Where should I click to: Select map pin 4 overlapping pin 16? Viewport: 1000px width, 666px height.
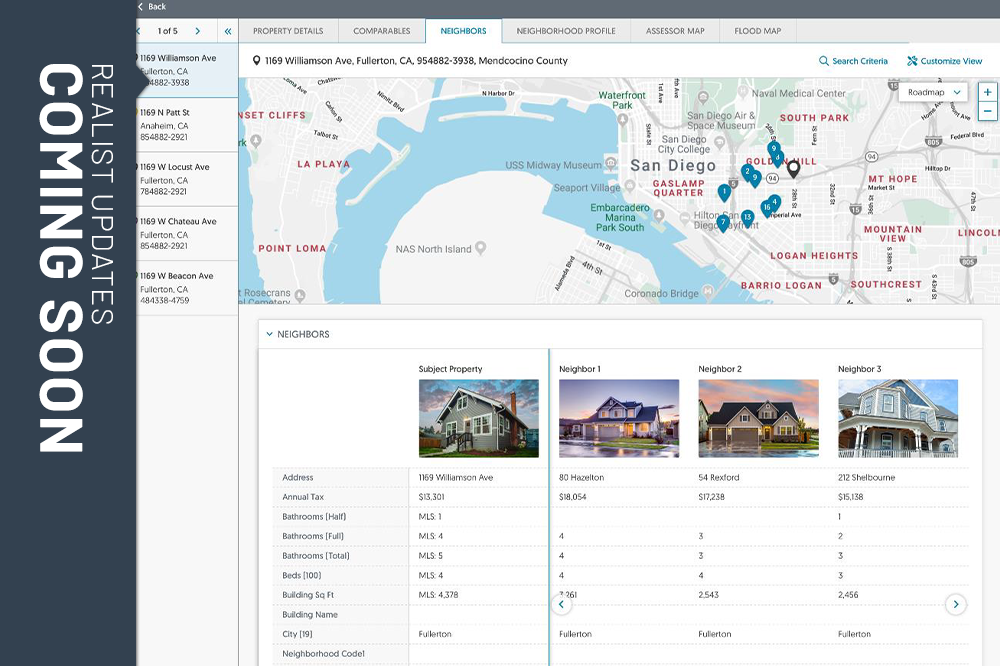click(775, 203)
